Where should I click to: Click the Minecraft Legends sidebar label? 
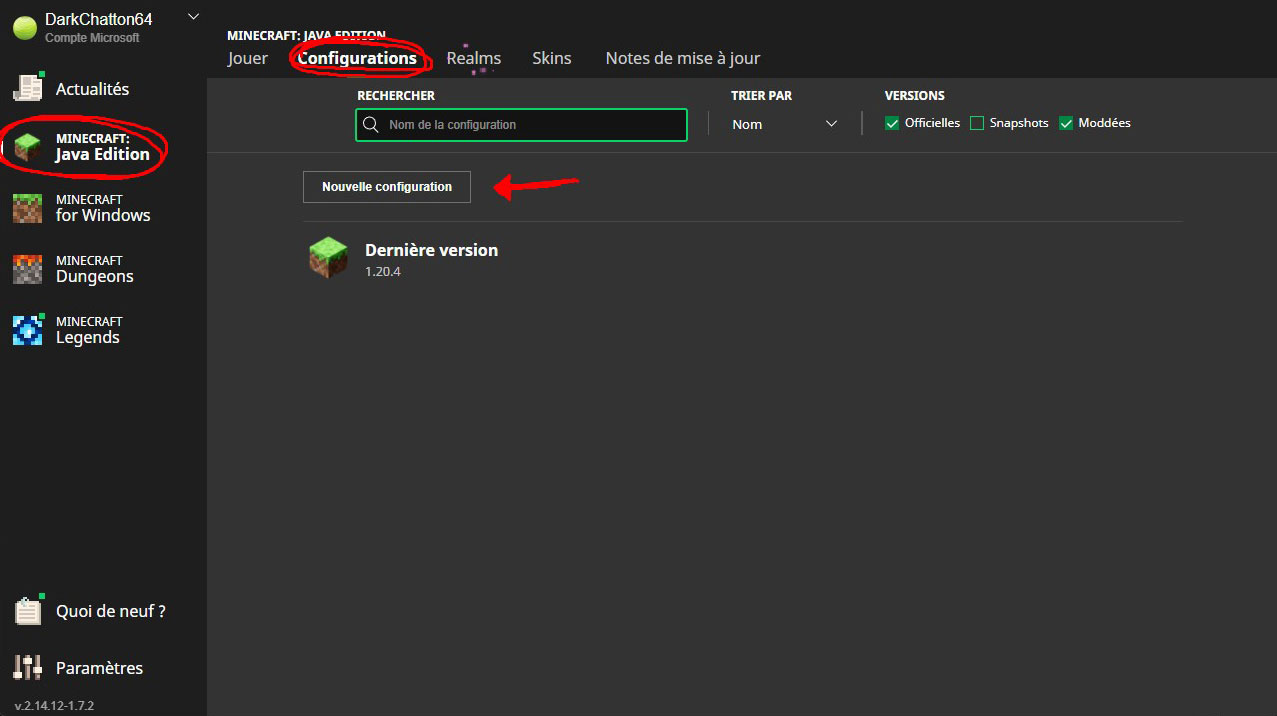tap(89, 330)
